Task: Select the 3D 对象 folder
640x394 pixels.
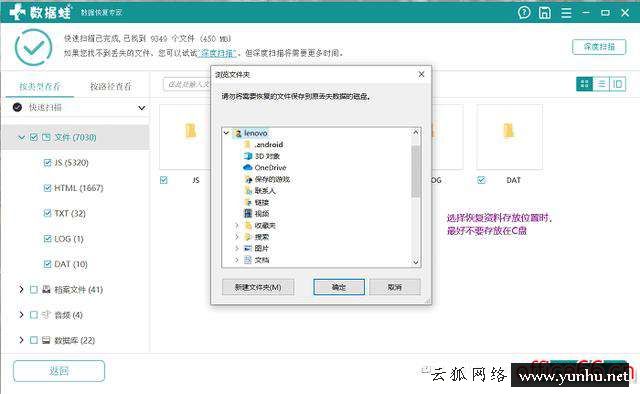Action: click(267, 156)
